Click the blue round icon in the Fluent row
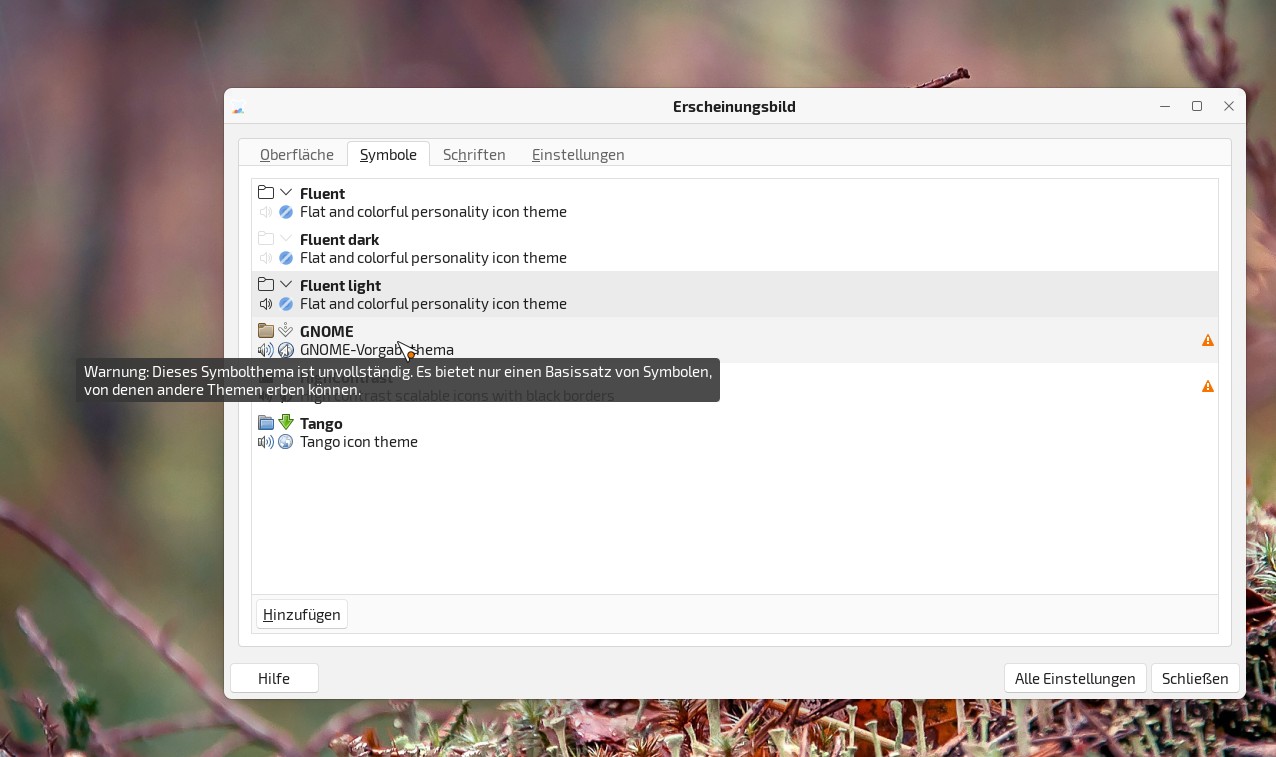This screenshot has width=1276, height=757. (x=286, y=212)
